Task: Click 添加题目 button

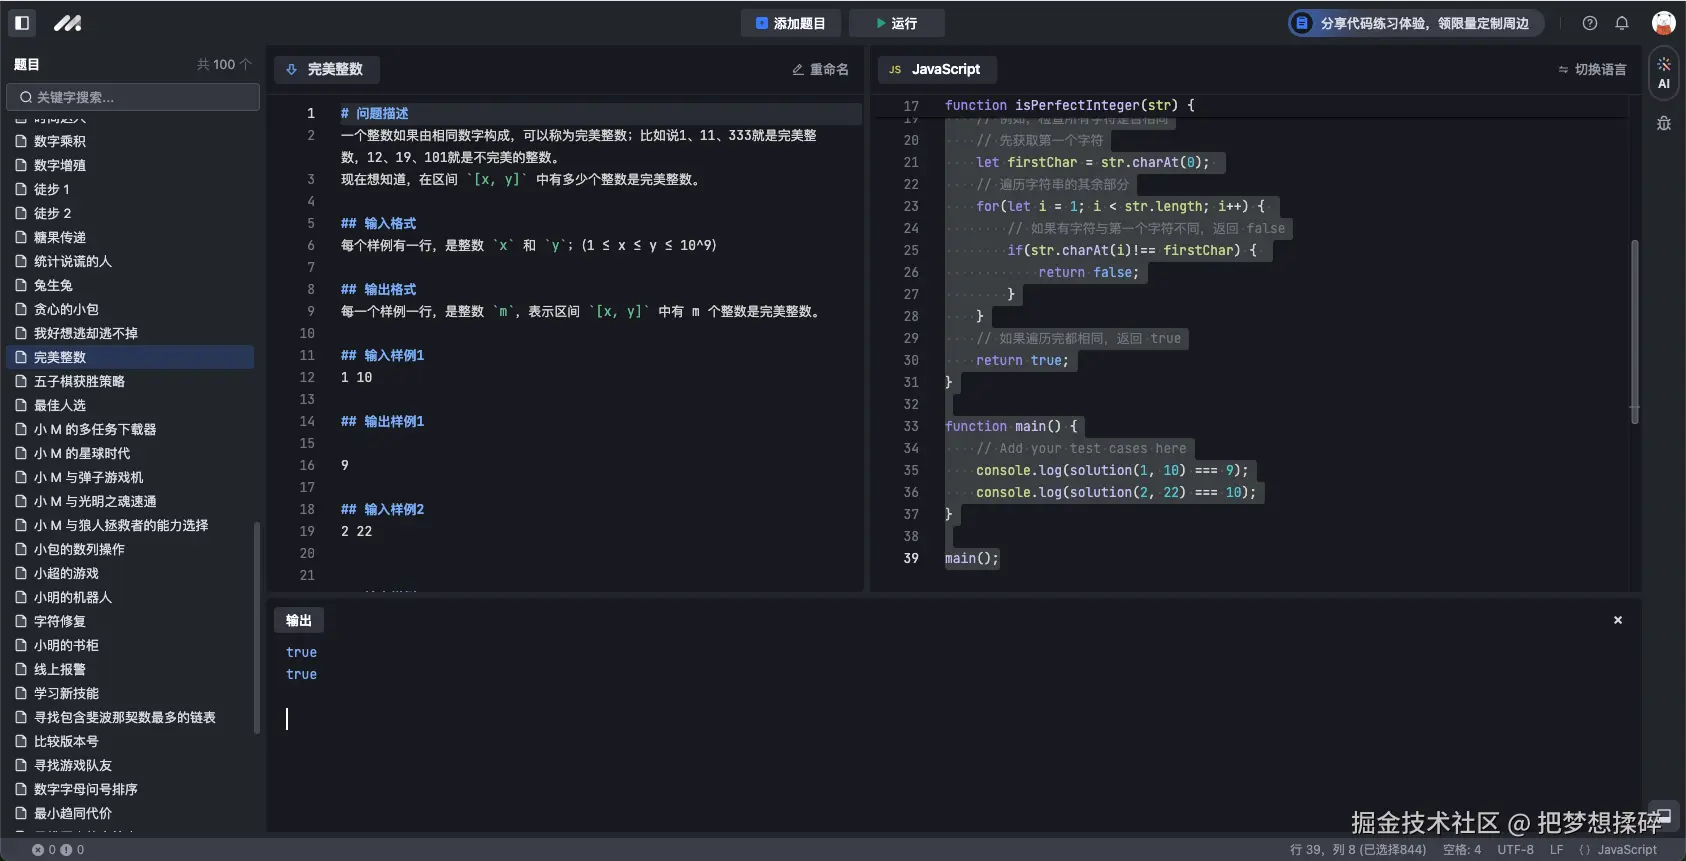Action: pos(791,23)
